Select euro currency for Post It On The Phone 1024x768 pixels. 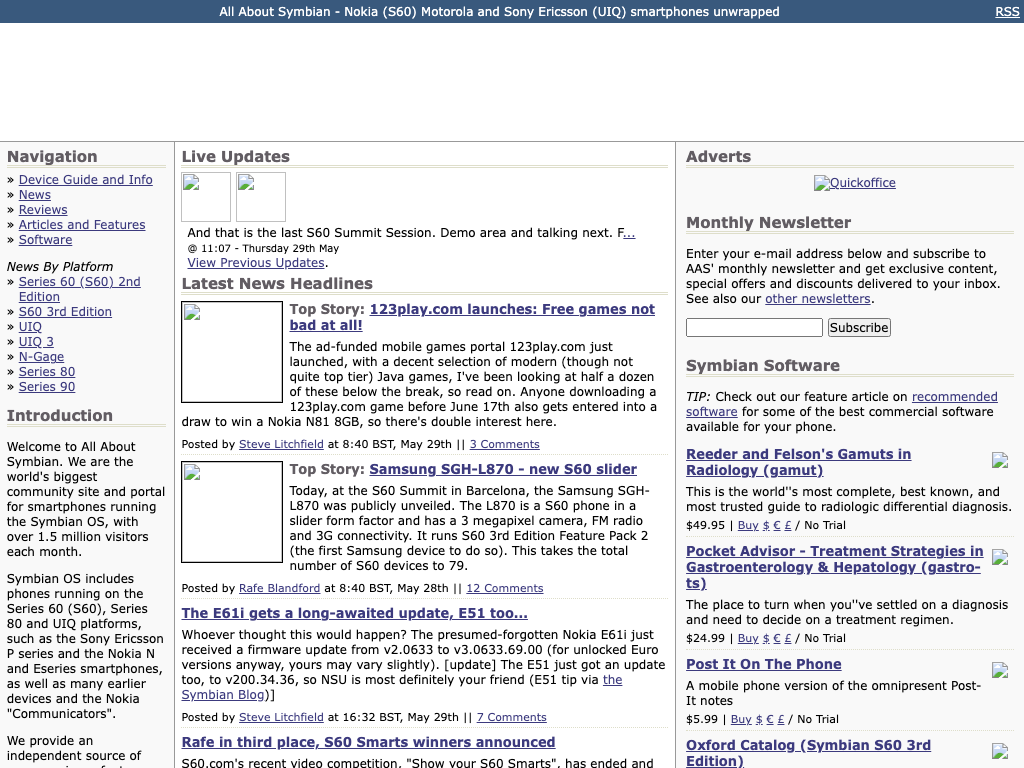pos(770,719)
